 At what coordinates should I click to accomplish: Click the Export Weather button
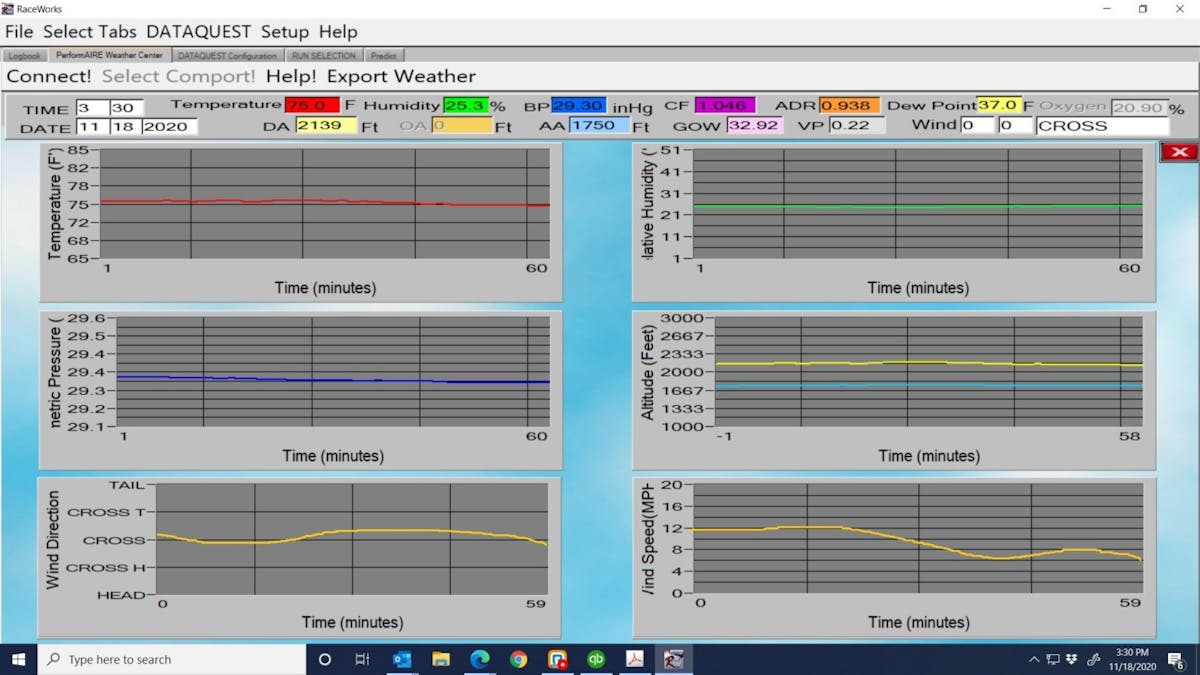point(401,76)
